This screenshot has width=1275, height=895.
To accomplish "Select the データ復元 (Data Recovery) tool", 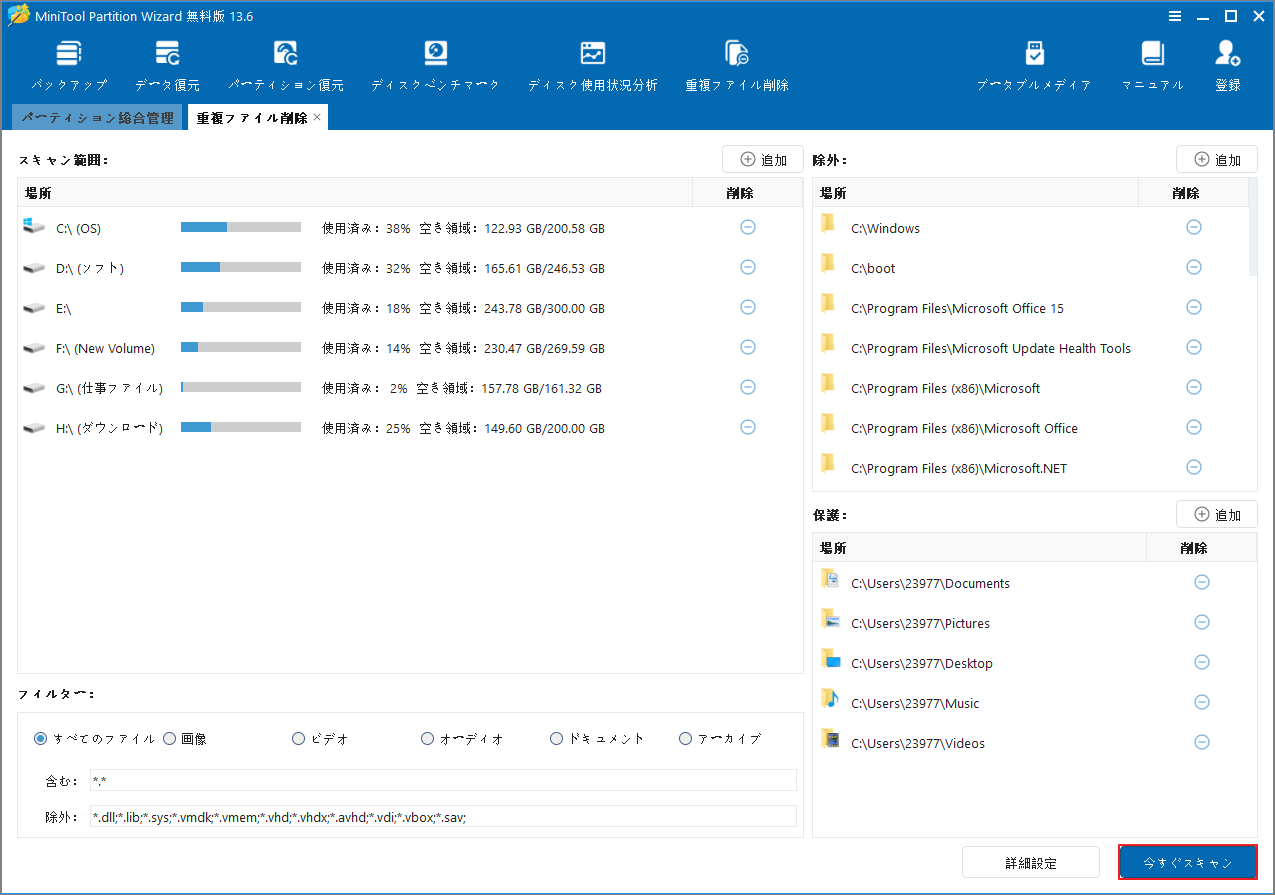I will tap(167, 62).
